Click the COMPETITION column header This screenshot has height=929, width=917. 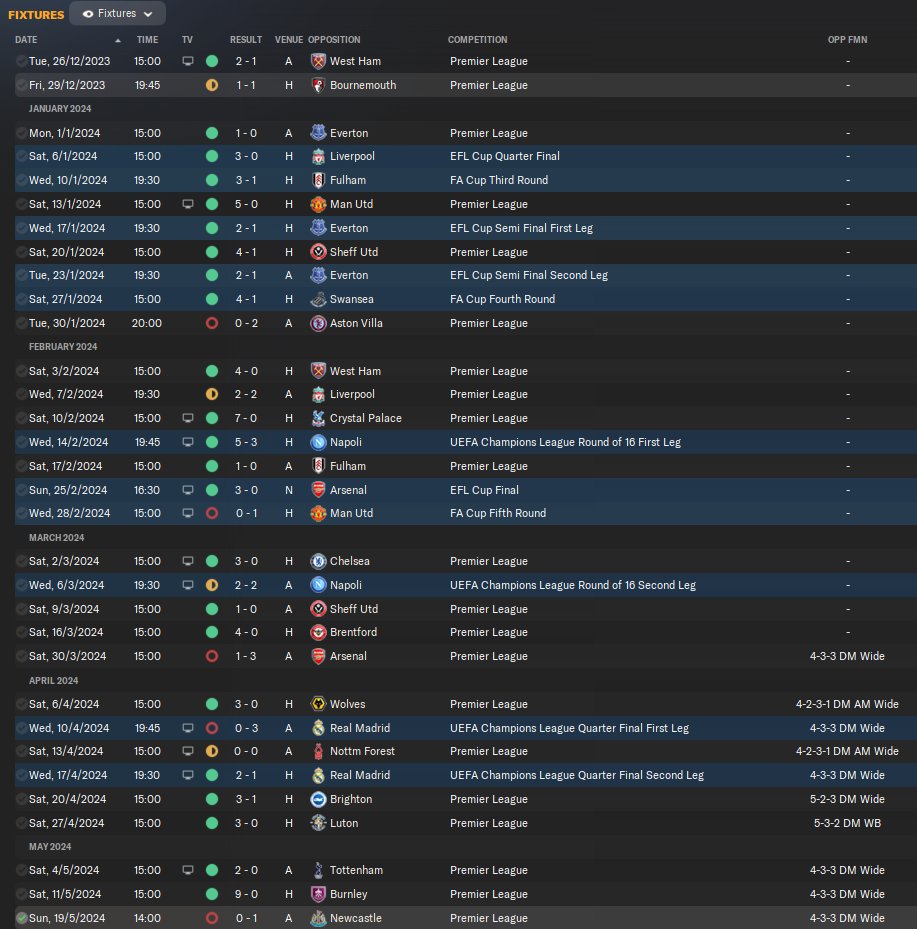coord(477,40)
